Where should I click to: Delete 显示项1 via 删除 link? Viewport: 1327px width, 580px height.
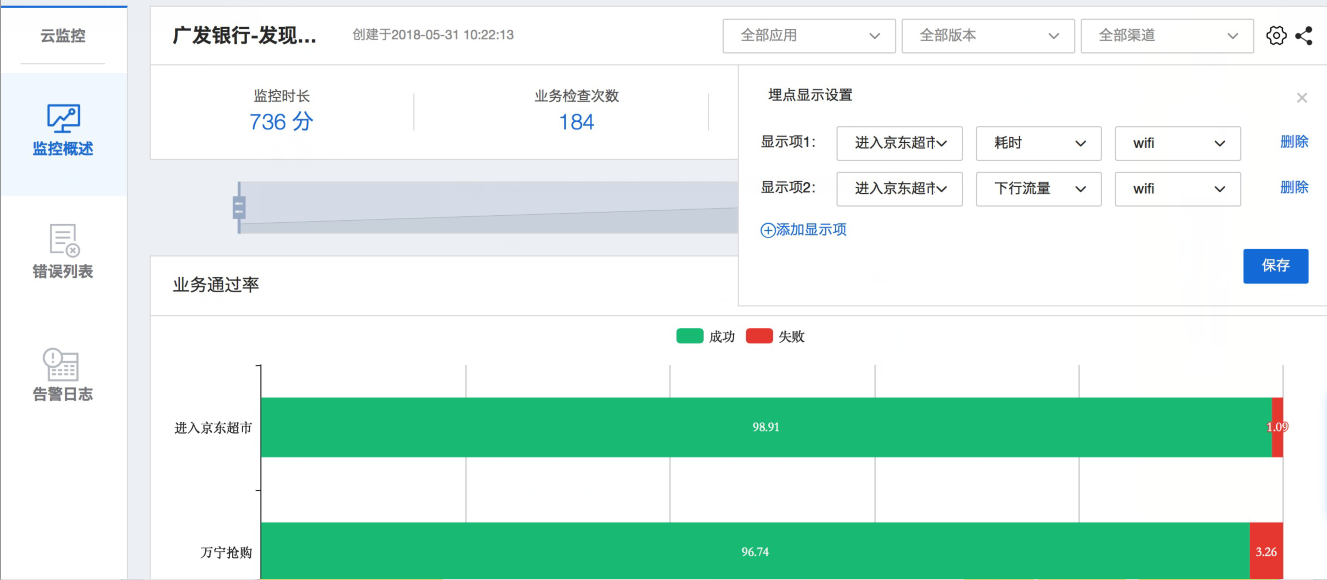coord(1294,142)
